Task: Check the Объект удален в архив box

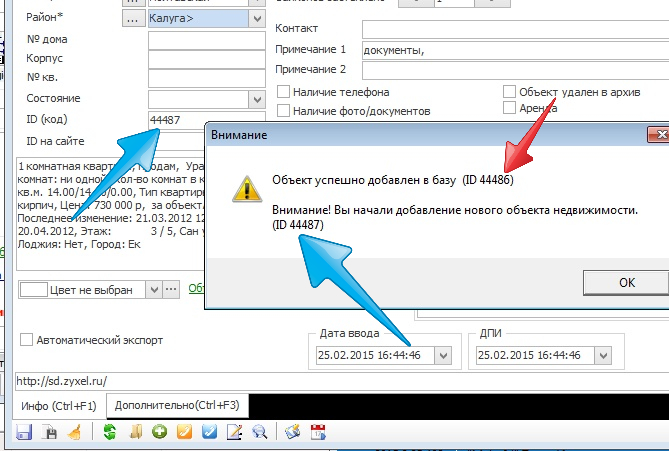Action: pyautogui.click(x=510, y=91)
